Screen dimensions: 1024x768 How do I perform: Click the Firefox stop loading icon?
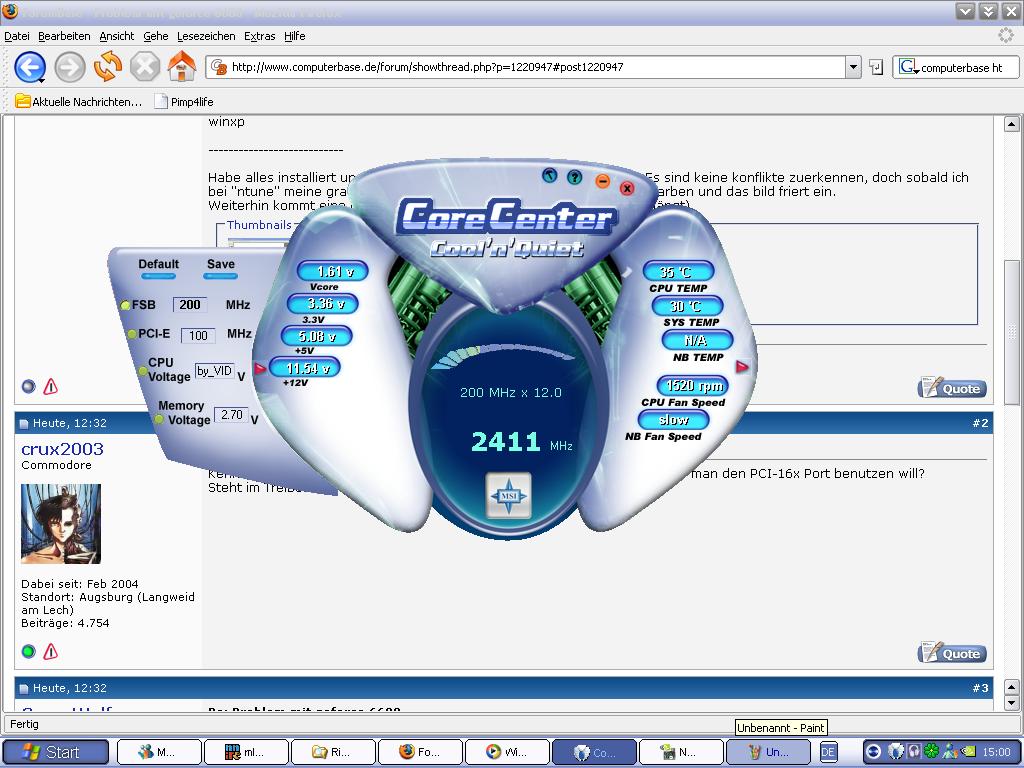point(145,67)
